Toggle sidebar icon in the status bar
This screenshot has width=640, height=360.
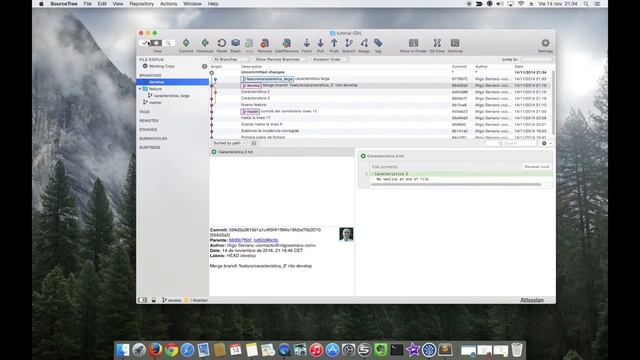click(142, 300)
